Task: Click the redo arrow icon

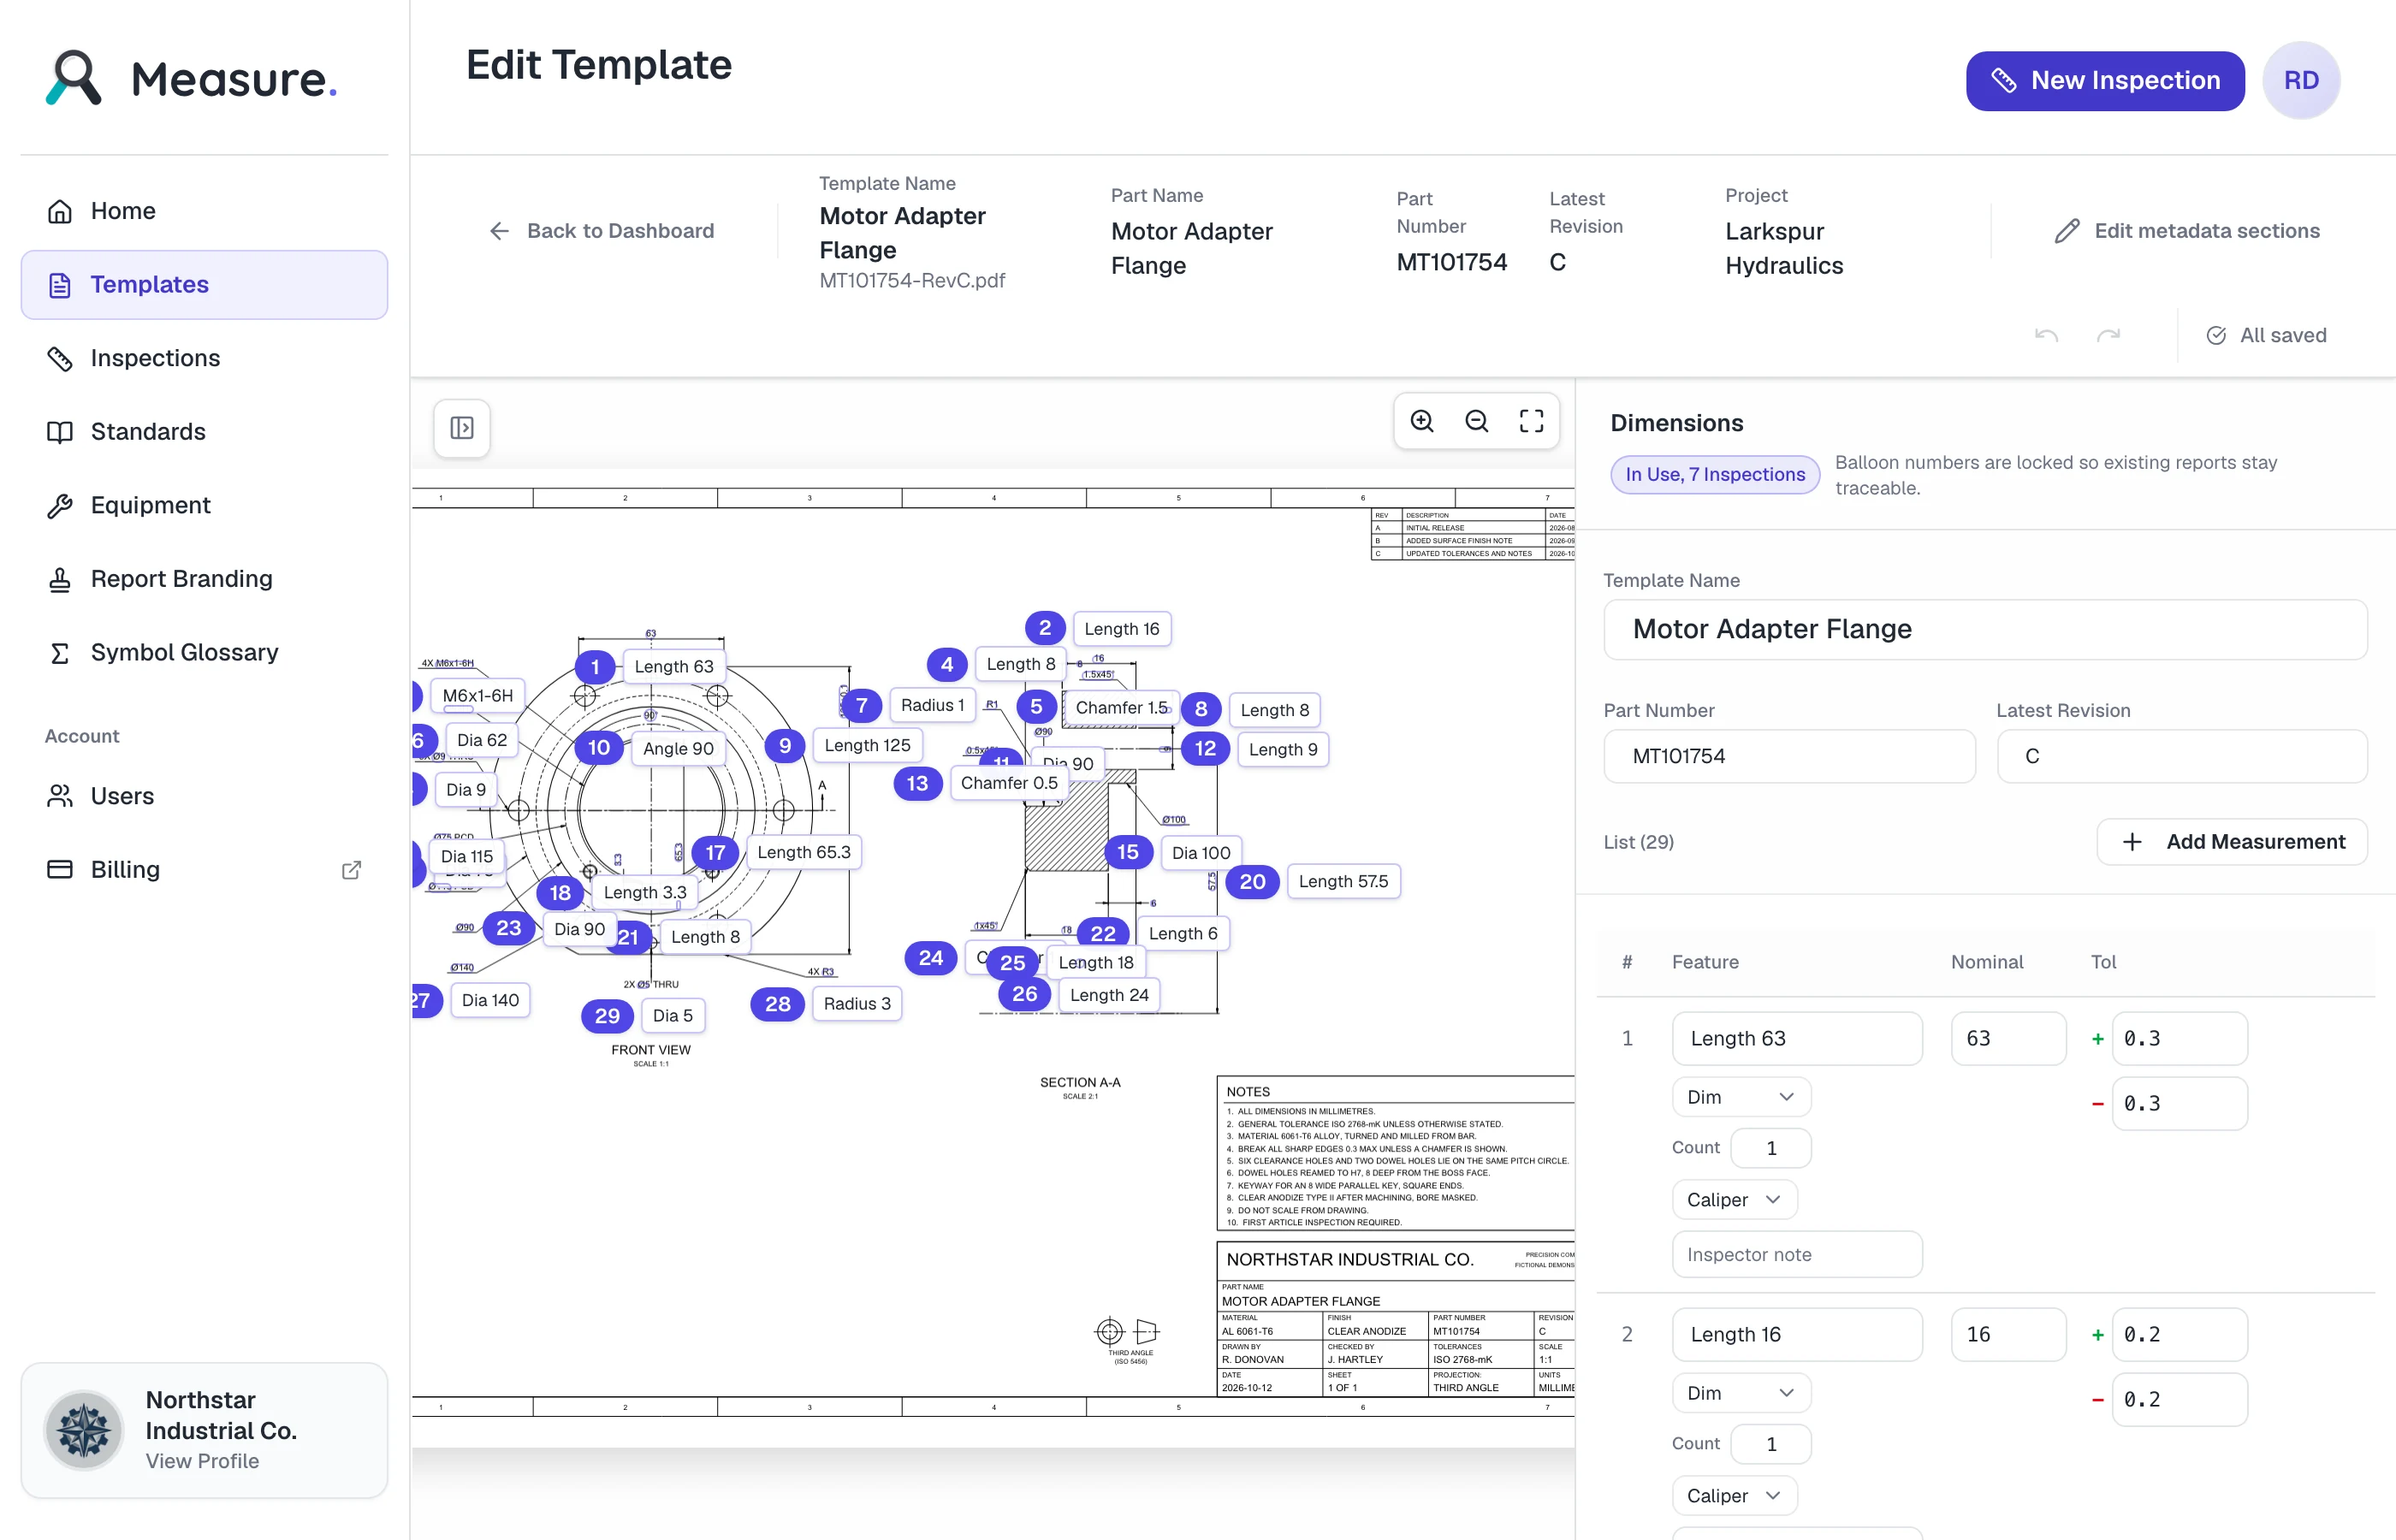Action: (2108, 336)
